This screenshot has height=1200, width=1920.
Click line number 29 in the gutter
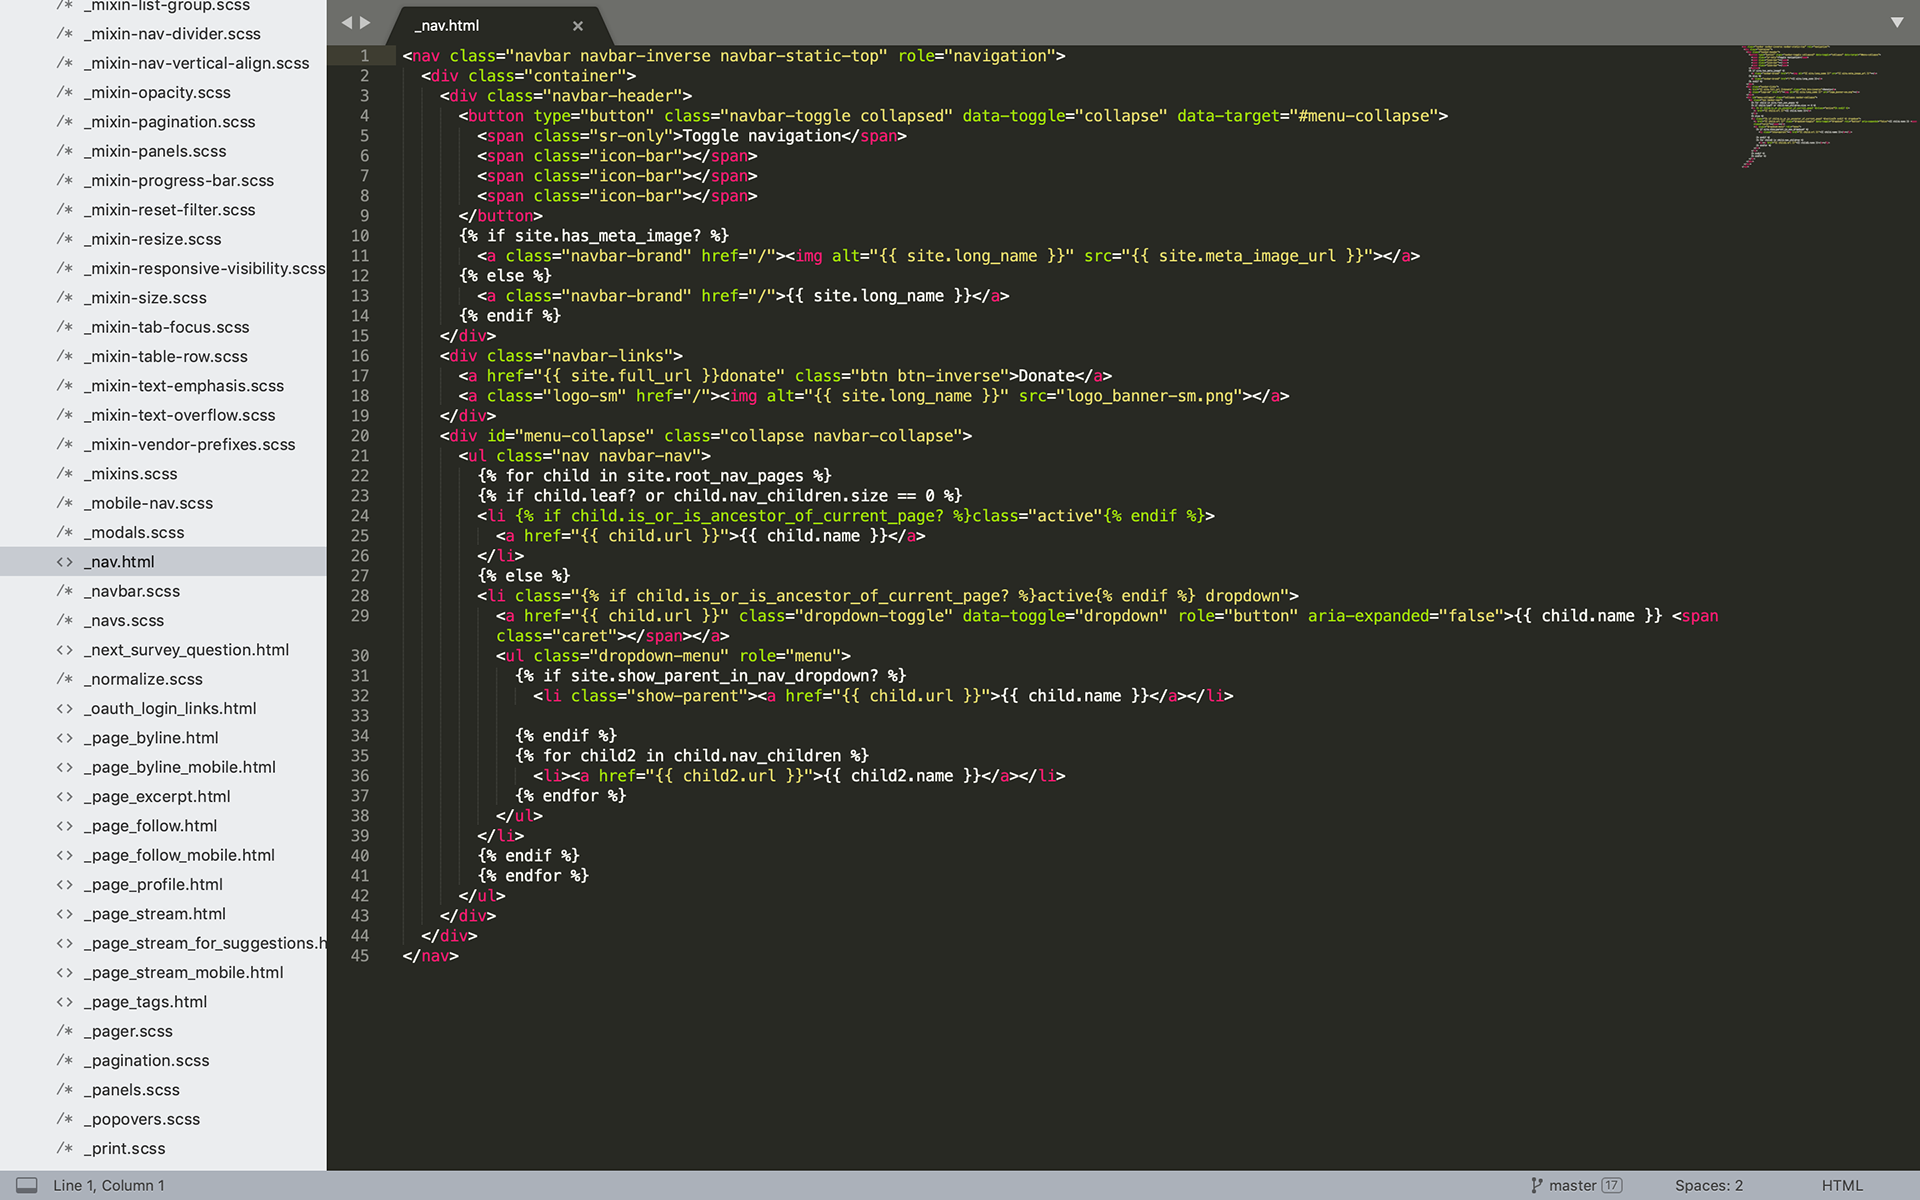[x=359, y=616]
